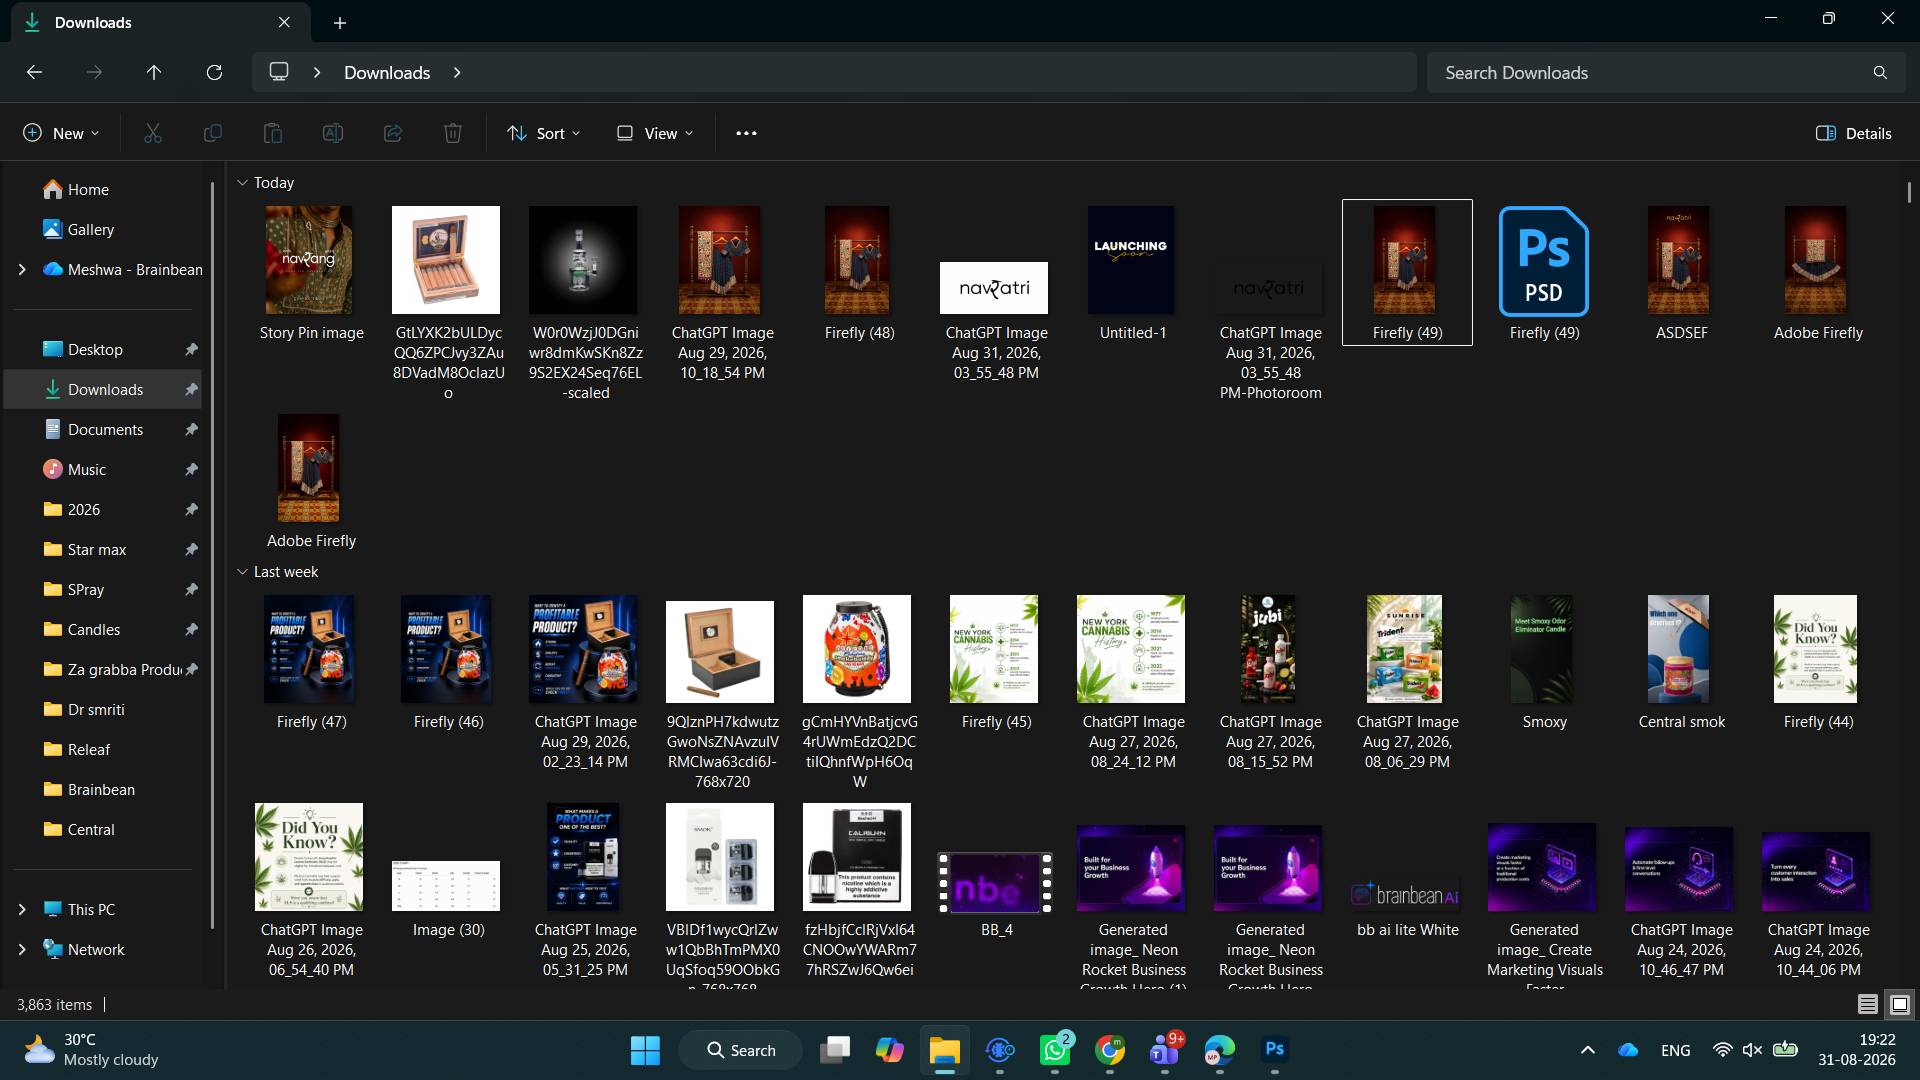This screenshot has height=1080, width=1920.
Task: Open the View dropdown menu
Action: (655, 133)
